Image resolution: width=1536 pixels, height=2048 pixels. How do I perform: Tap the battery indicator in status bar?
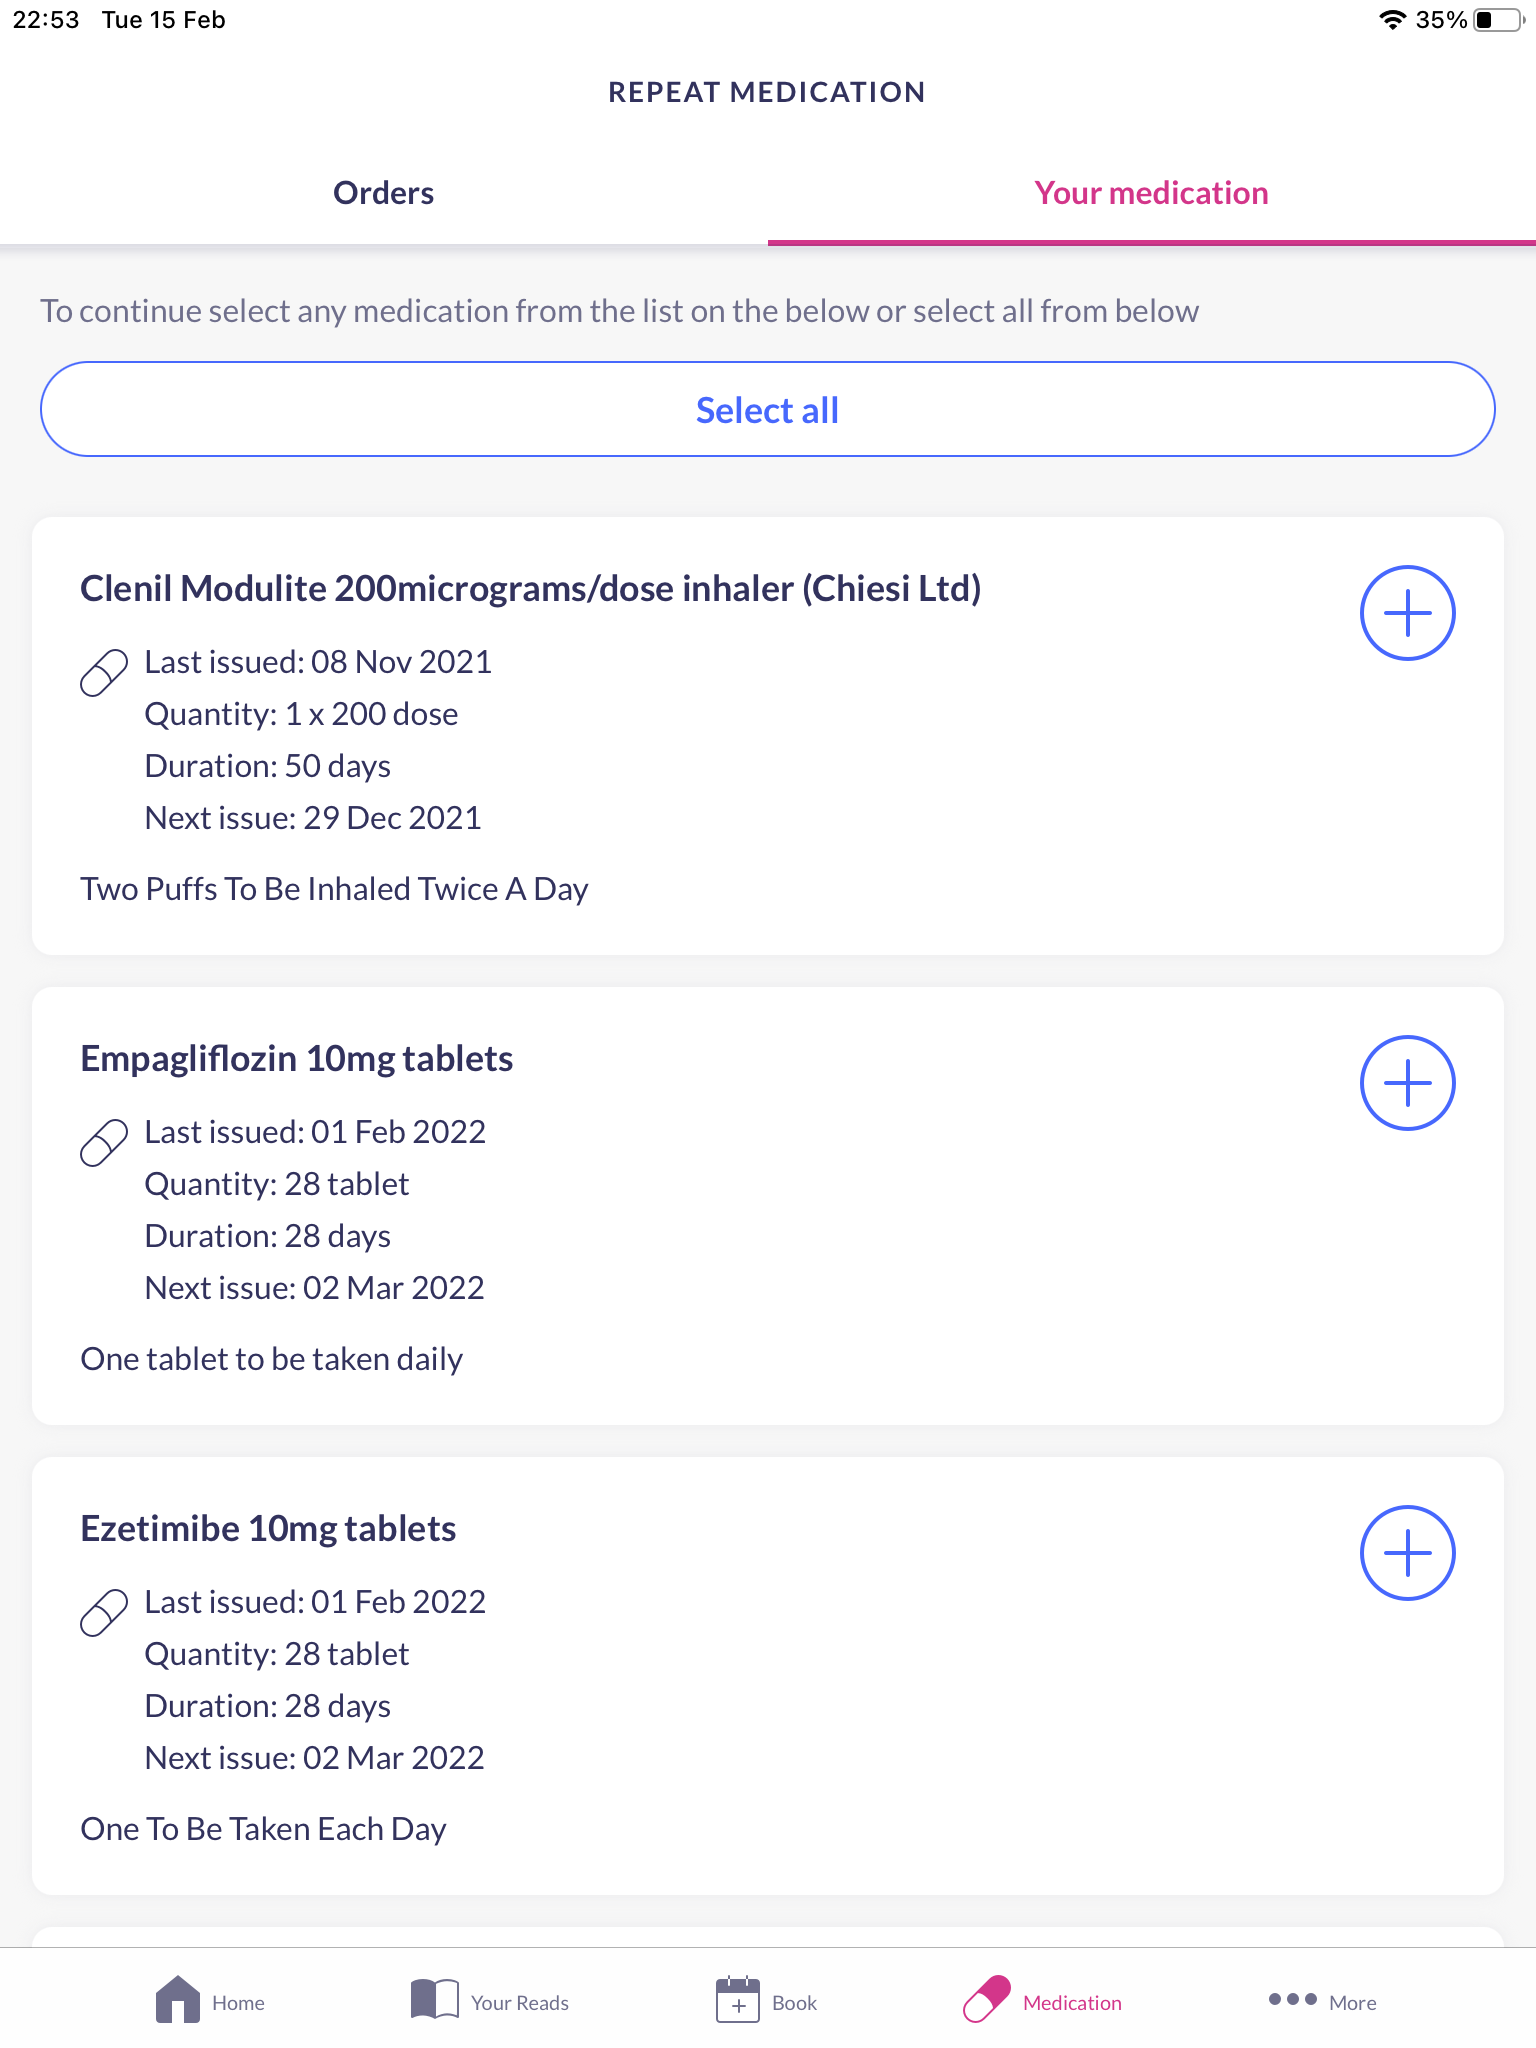tap(1497, 20)
